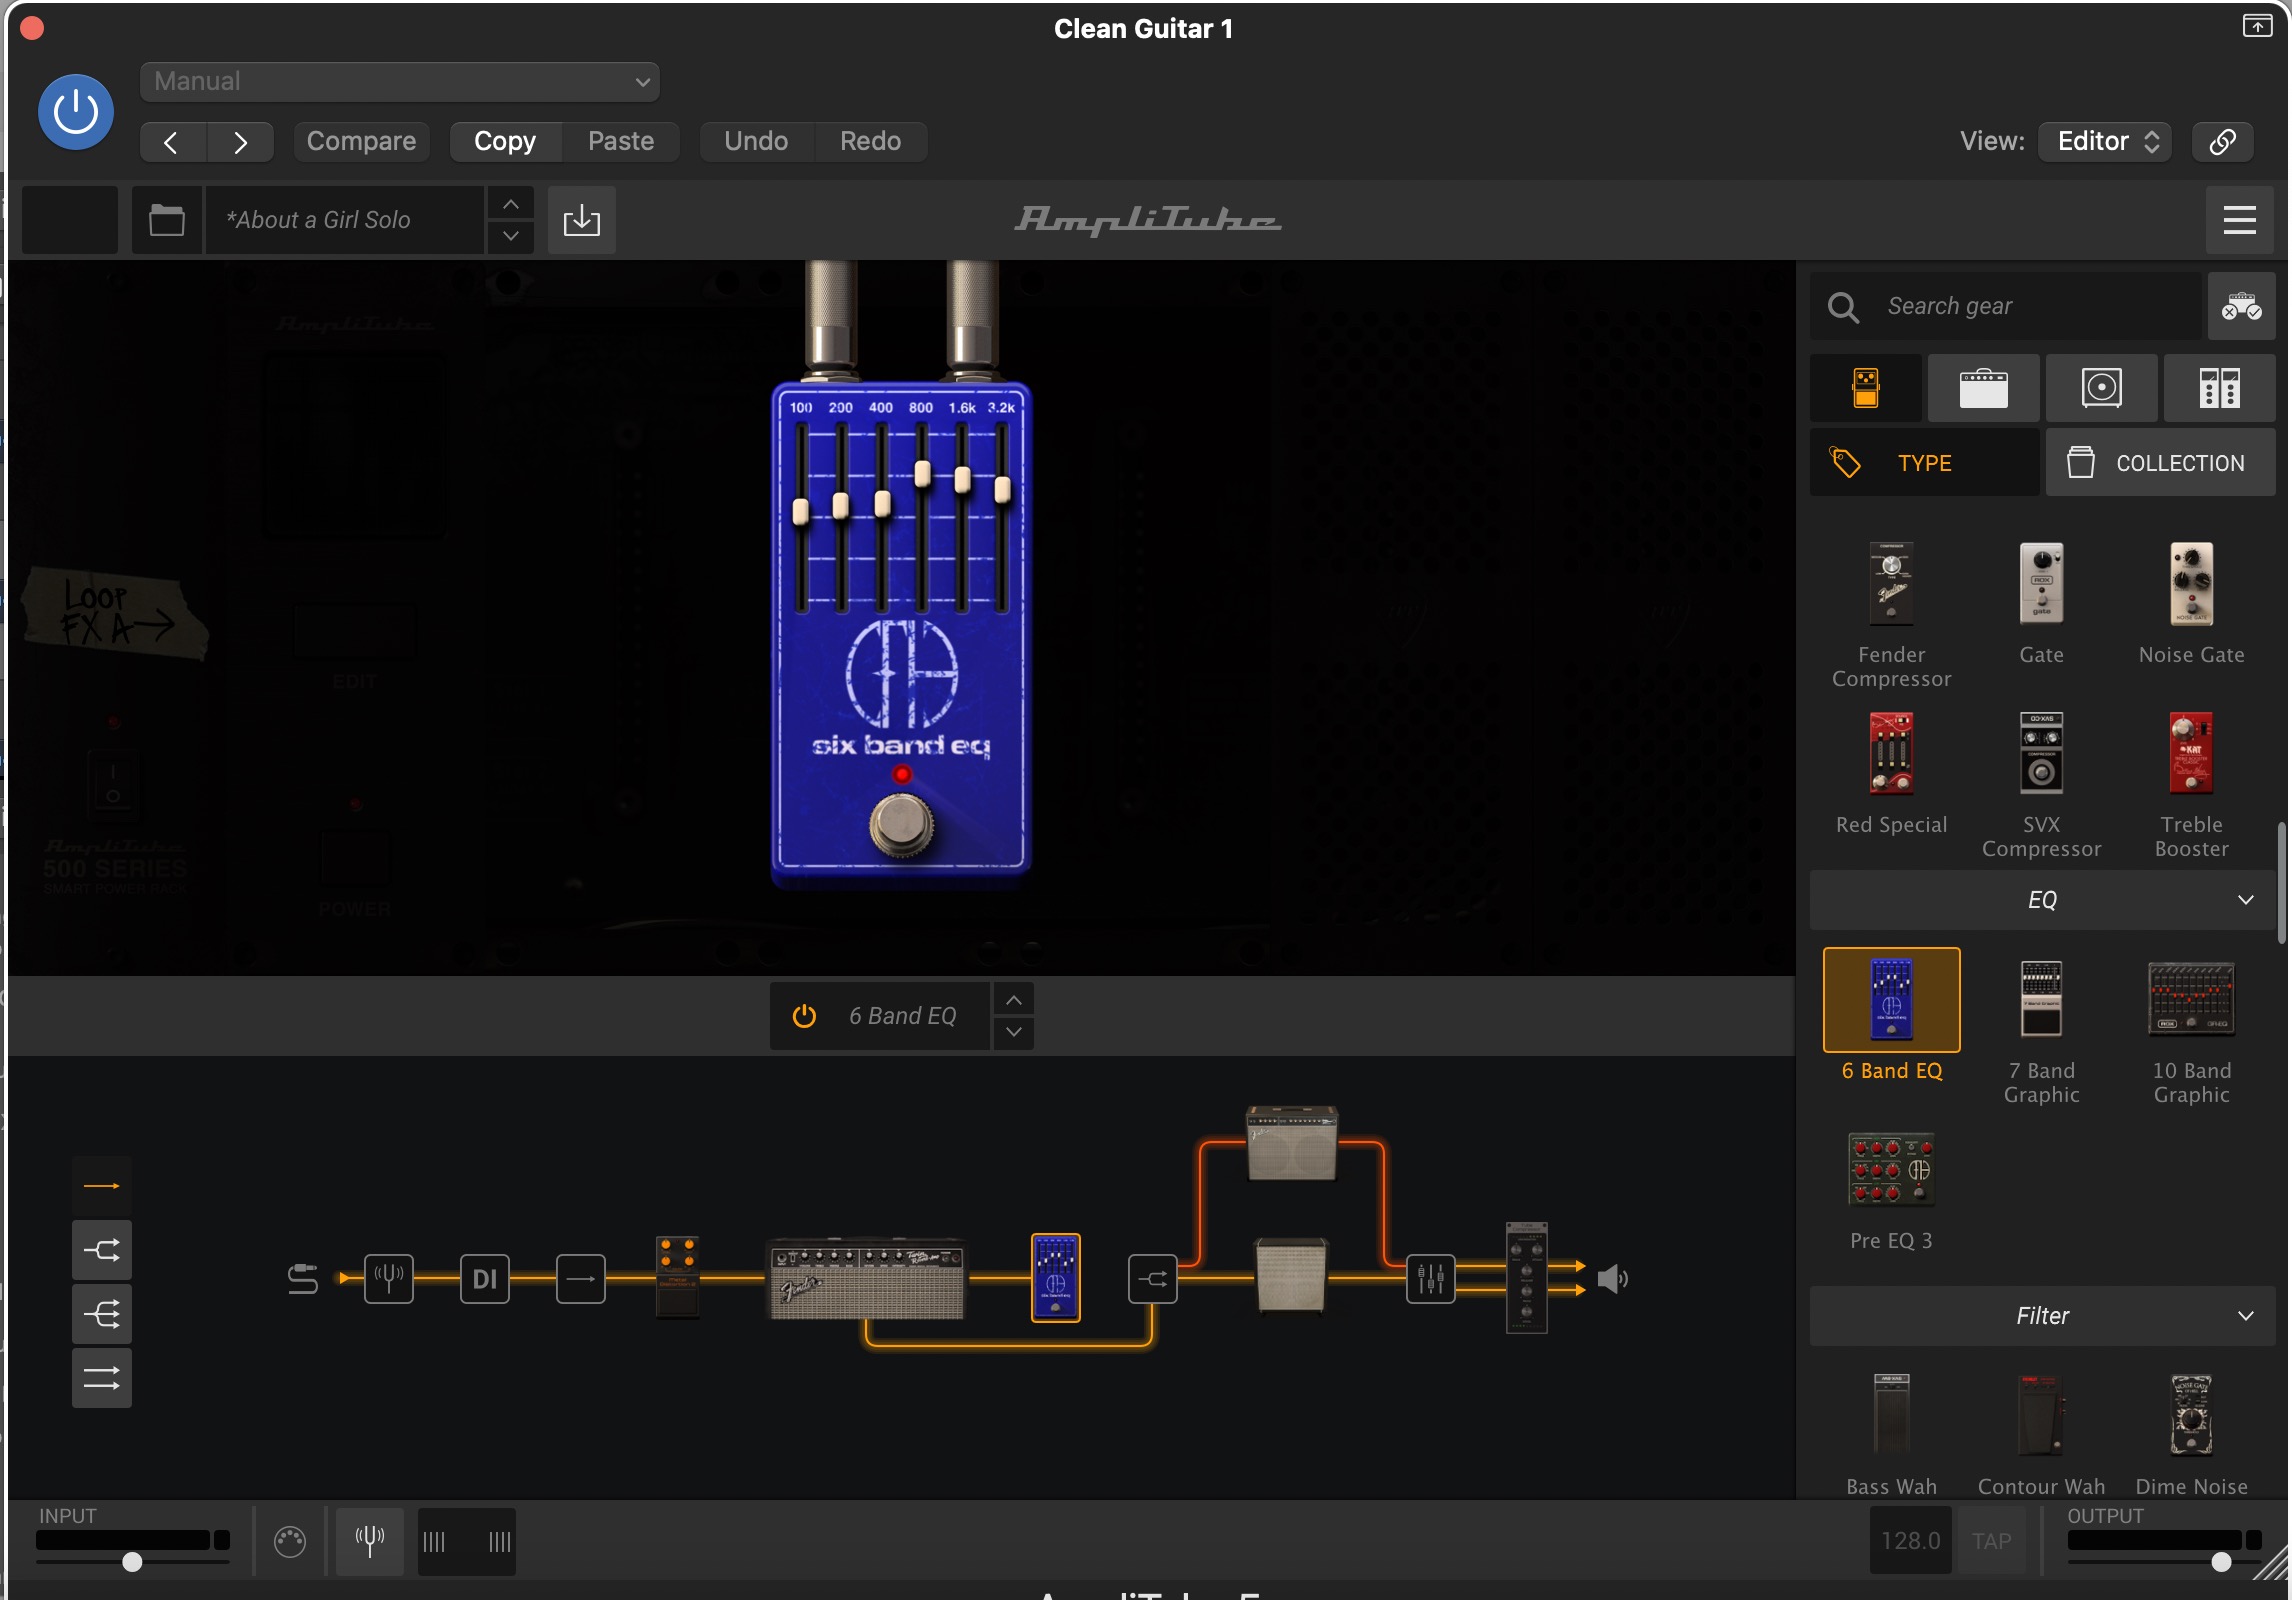Toggle the plugin power bypass button
This screenshot has height=1600, width=2292.
[x=76, y=112]
